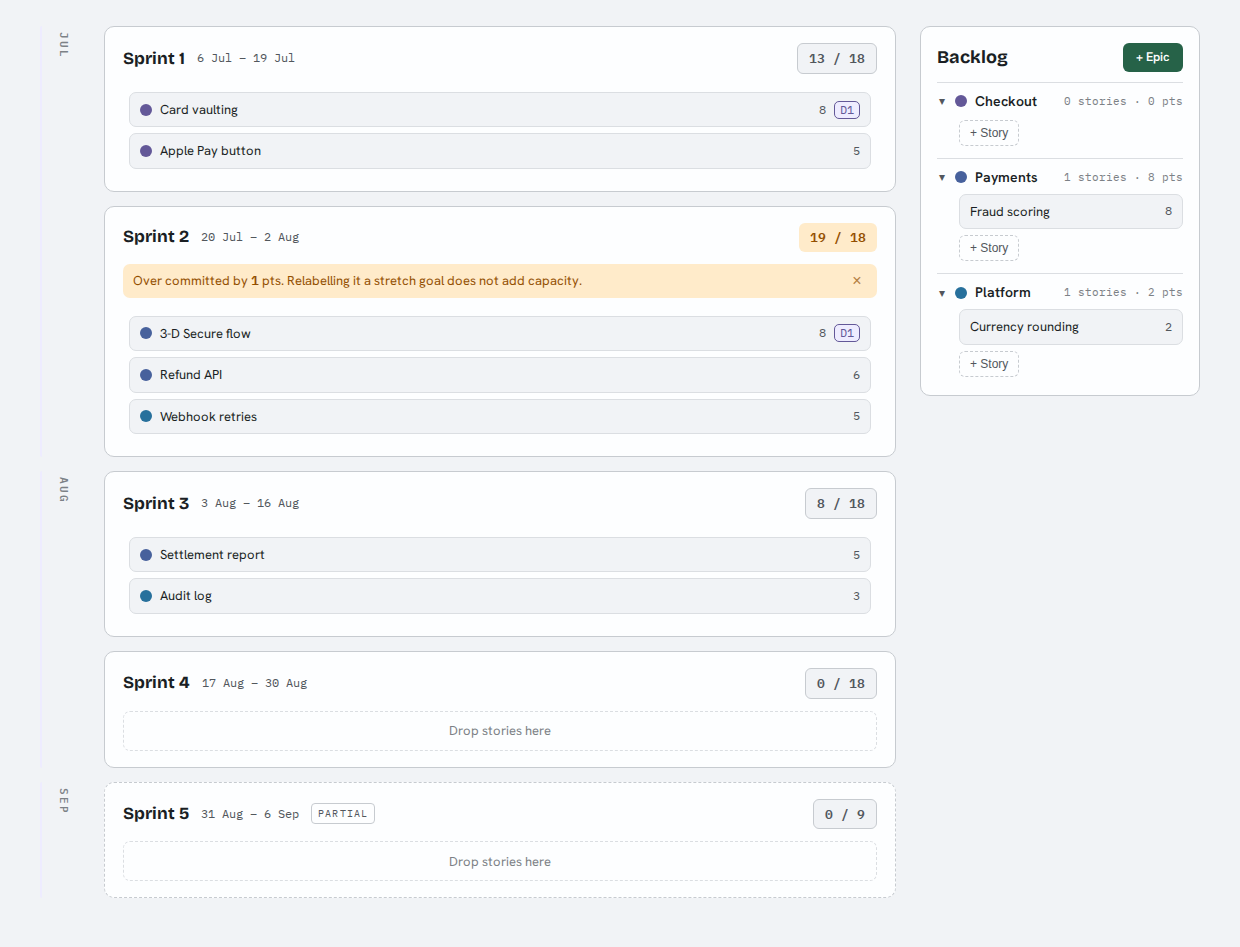Click the Sprint 4 drop stories zone
The image size is (1240, 947).
click(x=500, y=731)
